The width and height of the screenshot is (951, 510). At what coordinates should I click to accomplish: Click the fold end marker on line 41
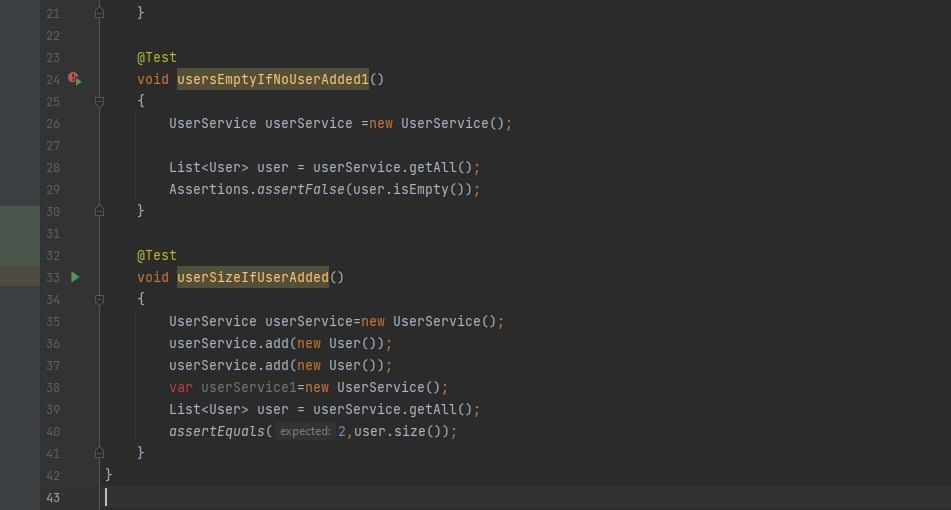point(99,453)
